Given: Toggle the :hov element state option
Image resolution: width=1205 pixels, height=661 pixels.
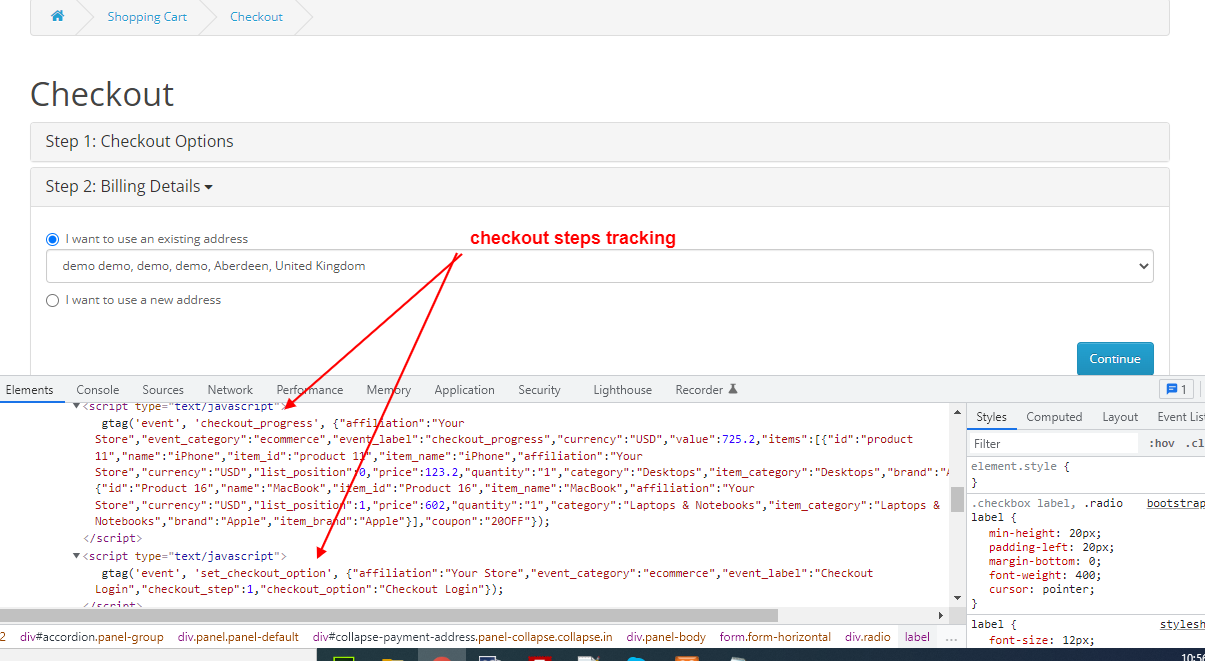Looking at the screenshot, I should point(1162,443).
